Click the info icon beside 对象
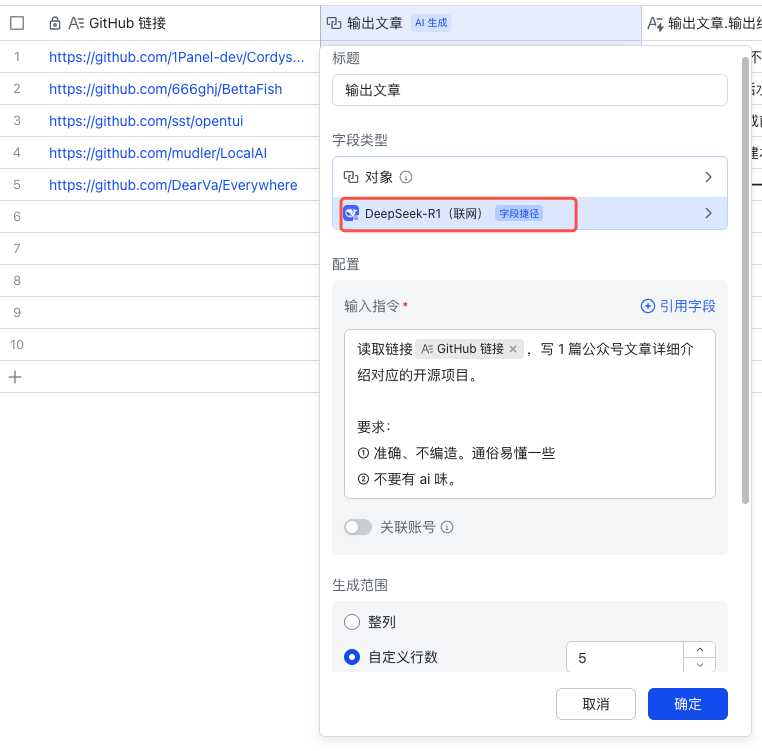 [406, 177]
